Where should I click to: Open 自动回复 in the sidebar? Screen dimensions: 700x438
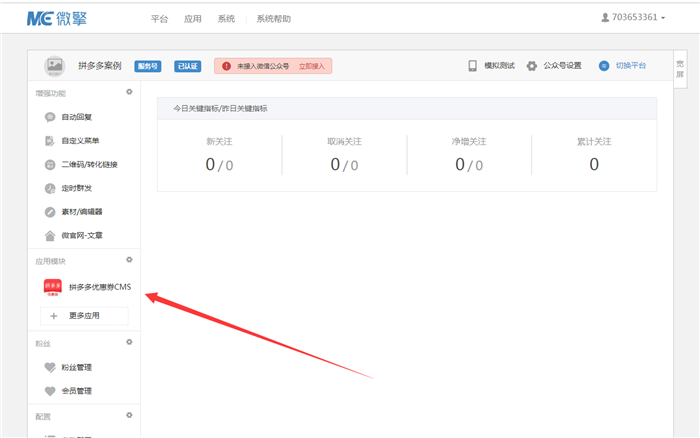point(81,117)
